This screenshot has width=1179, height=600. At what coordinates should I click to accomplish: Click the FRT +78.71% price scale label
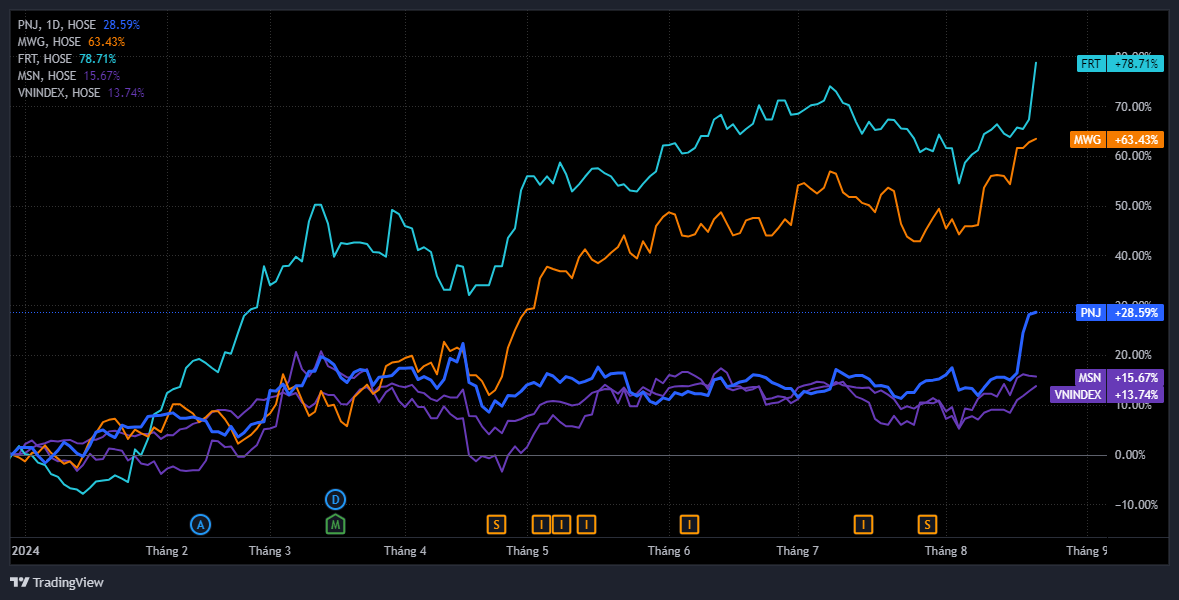tap(1120, 64)
